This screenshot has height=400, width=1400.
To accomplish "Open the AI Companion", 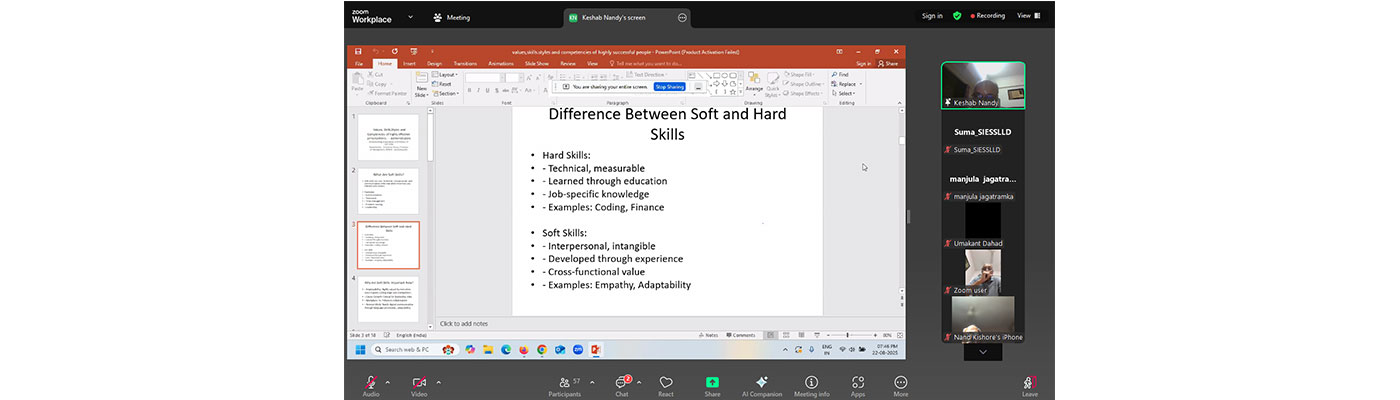I will coord(761,385).
